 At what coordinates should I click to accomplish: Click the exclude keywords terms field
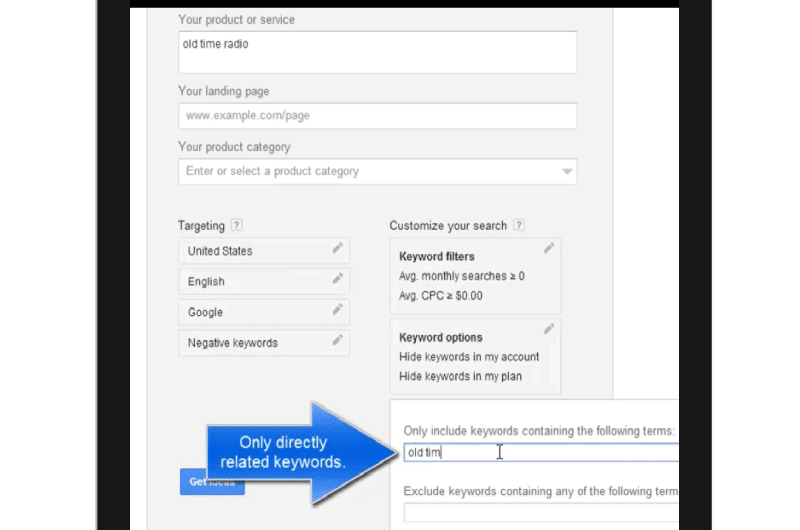(x=541, y=513)
